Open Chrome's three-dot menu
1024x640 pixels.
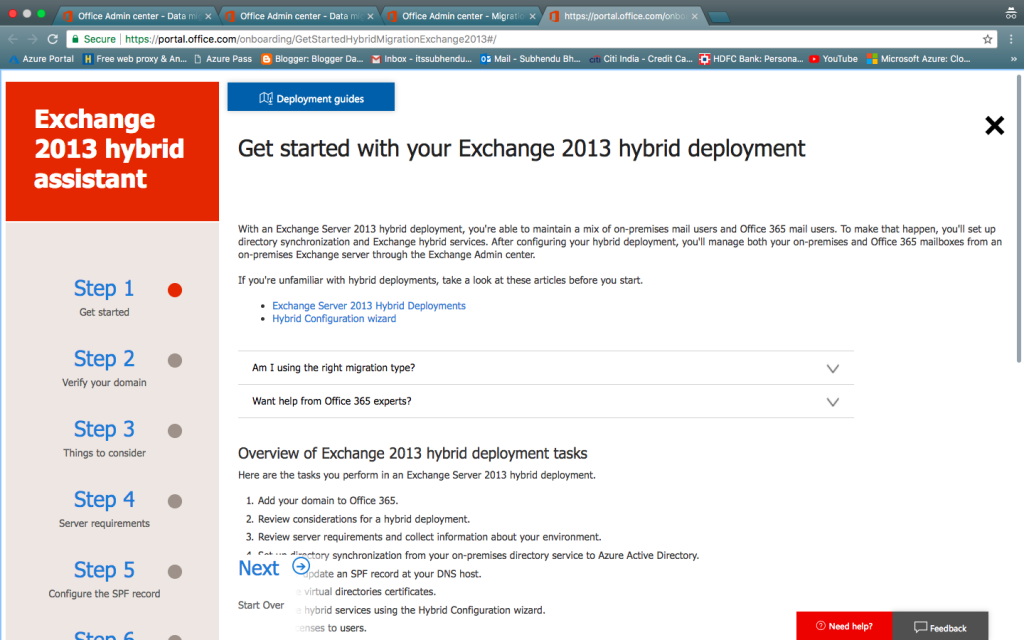tap(1011, 39)
